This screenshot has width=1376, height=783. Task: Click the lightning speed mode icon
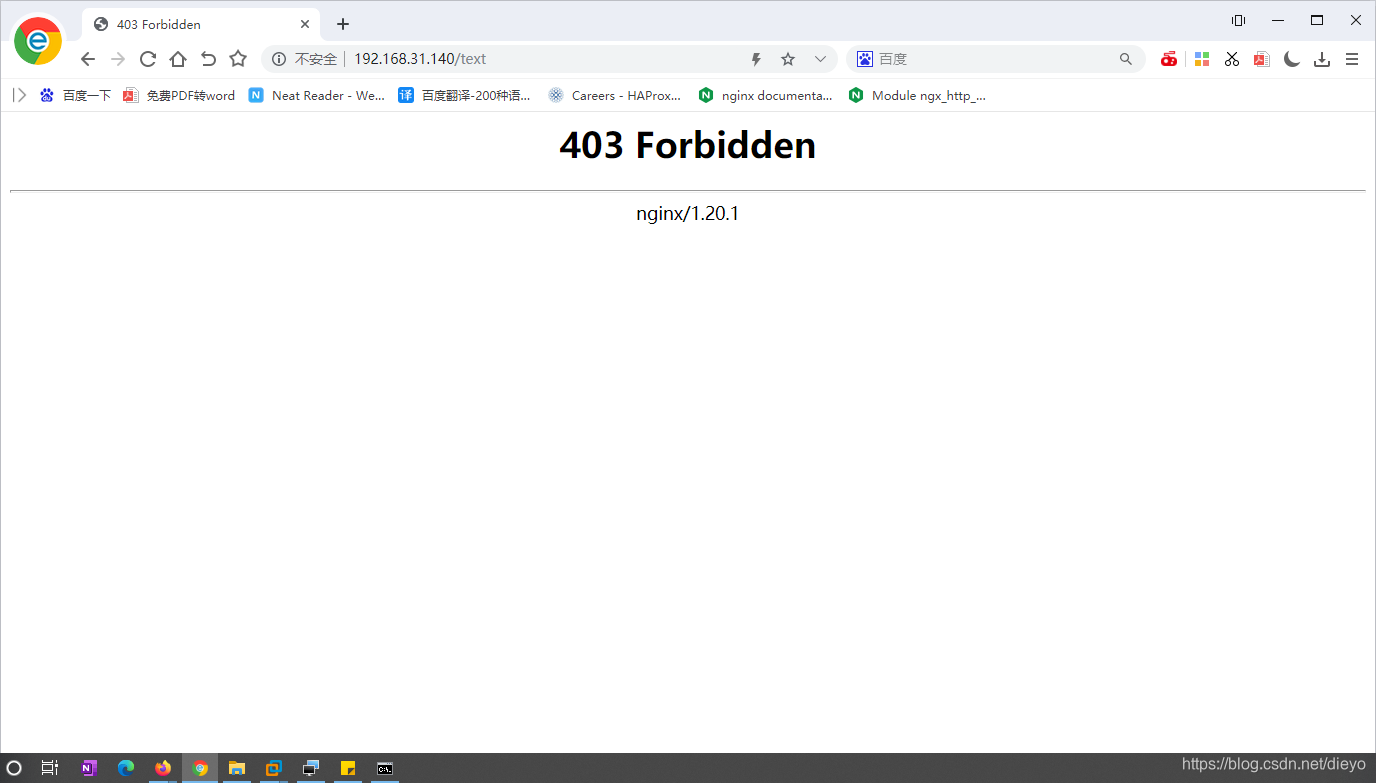pos(756,59)
